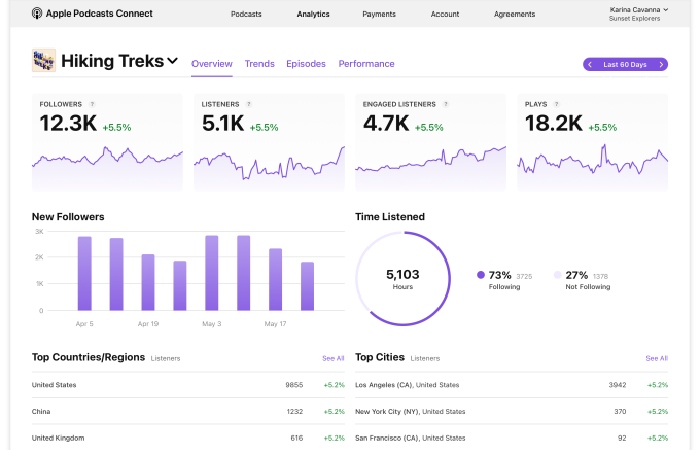Click the Apple Podcasts Connect logo icon

37,13
